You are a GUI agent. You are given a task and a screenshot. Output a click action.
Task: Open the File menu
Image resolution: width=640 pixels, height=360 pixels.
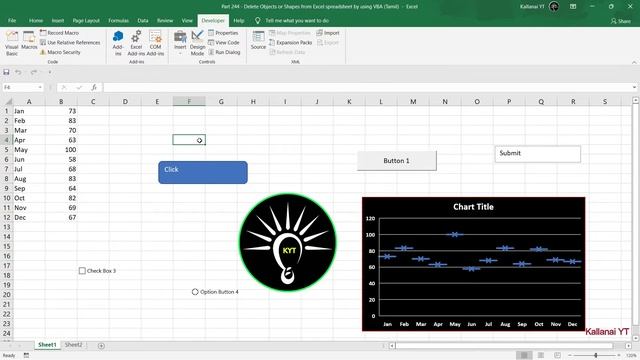click(x=12, y=20)
